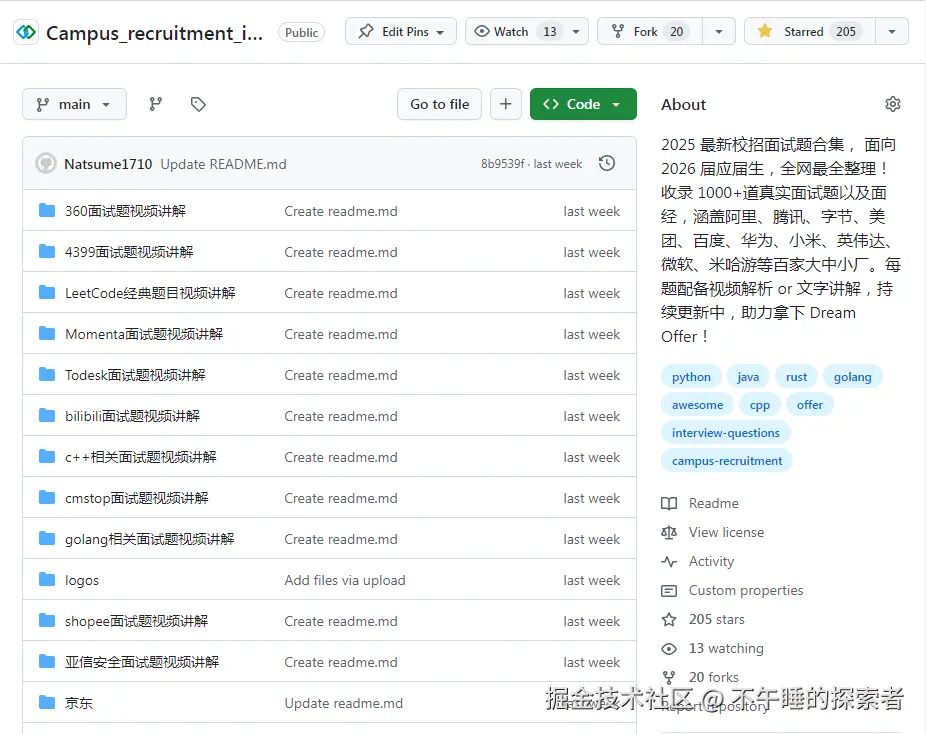Open the Fork options caret
This screenshot has width=926, height=734.
tap(717, 31)
